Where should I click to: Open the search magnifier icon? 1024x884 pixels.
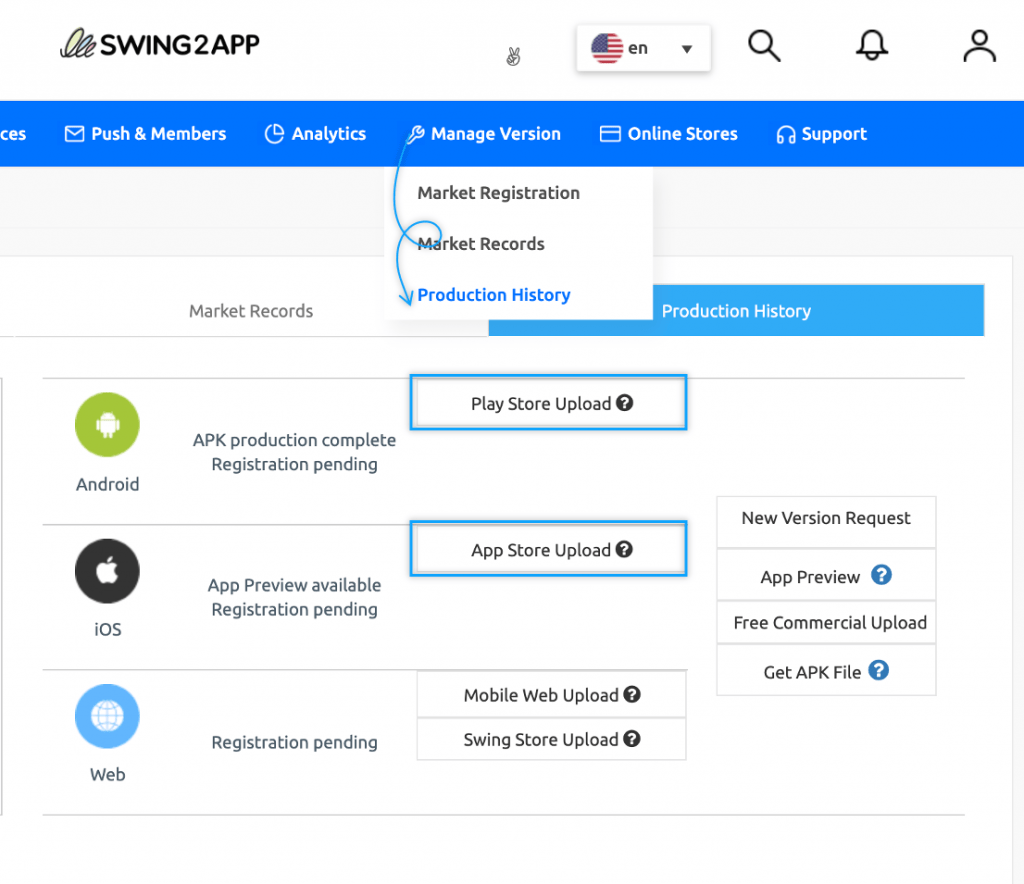click(x=764, y=45)
